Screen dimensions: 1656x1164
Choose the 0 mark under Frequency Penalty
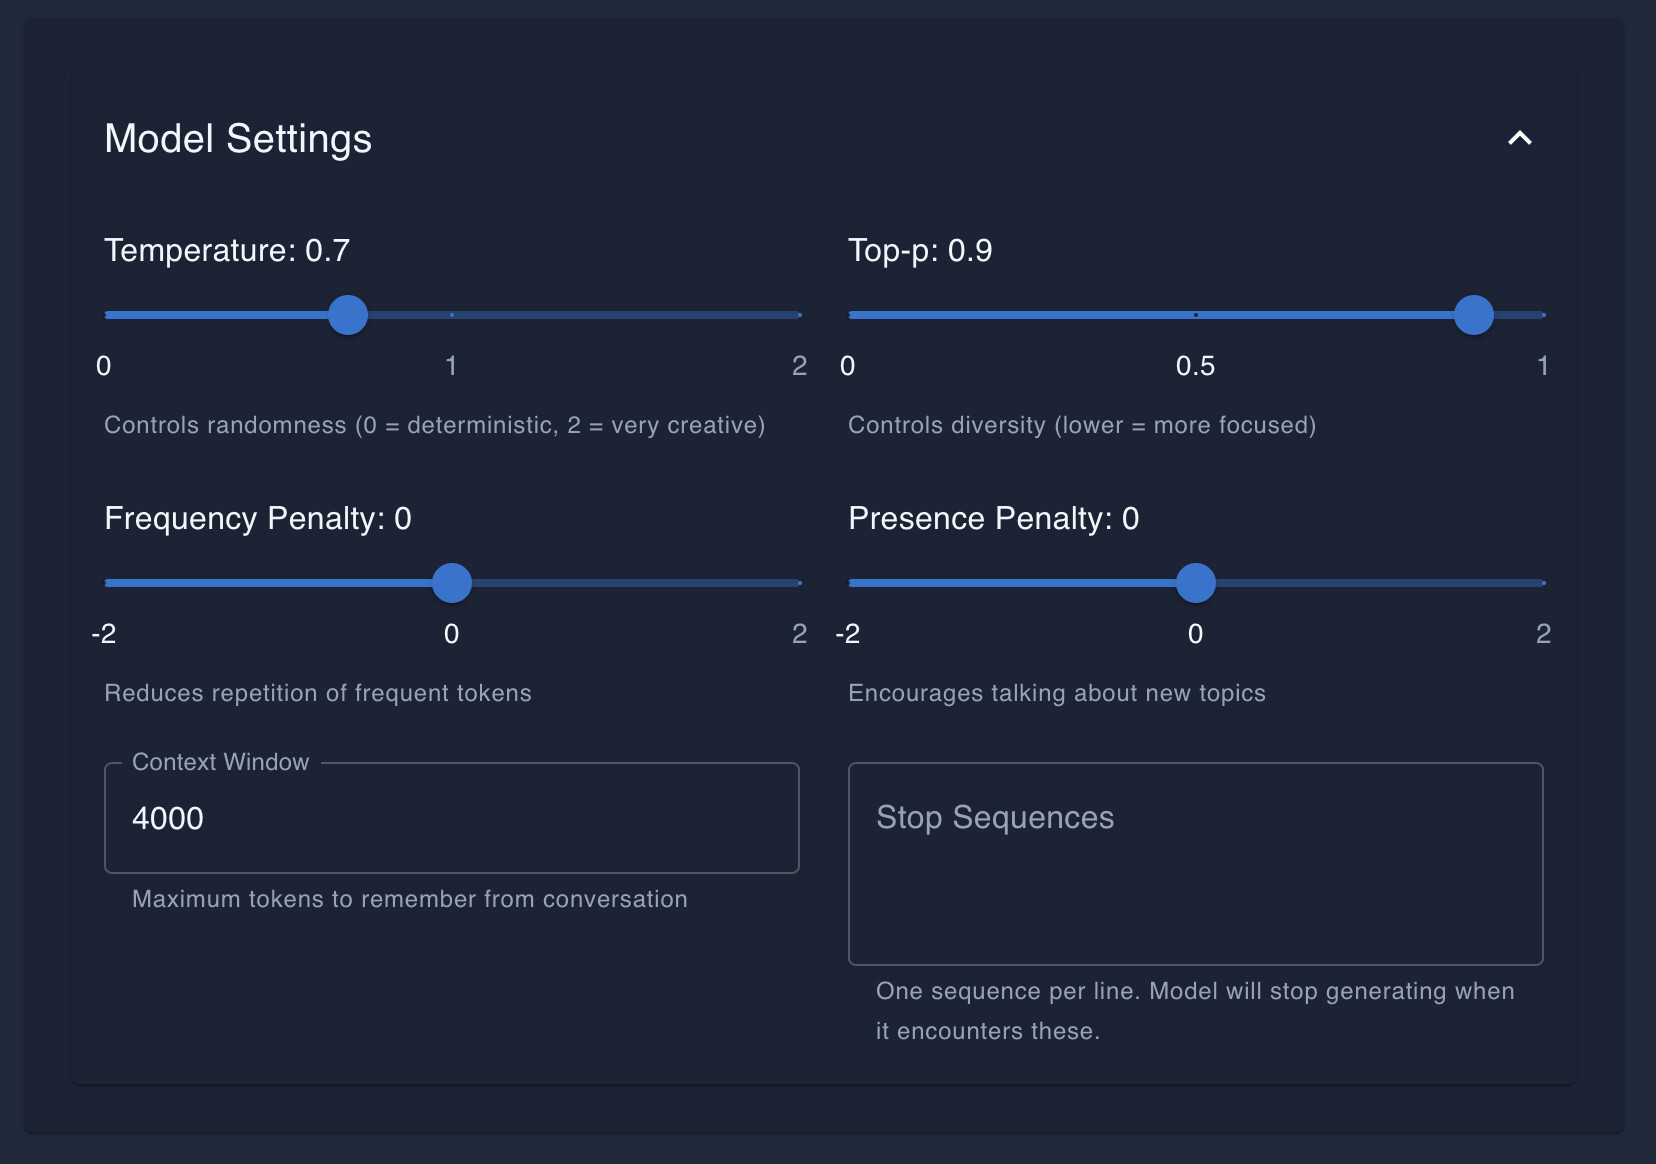tap(452, 634)
